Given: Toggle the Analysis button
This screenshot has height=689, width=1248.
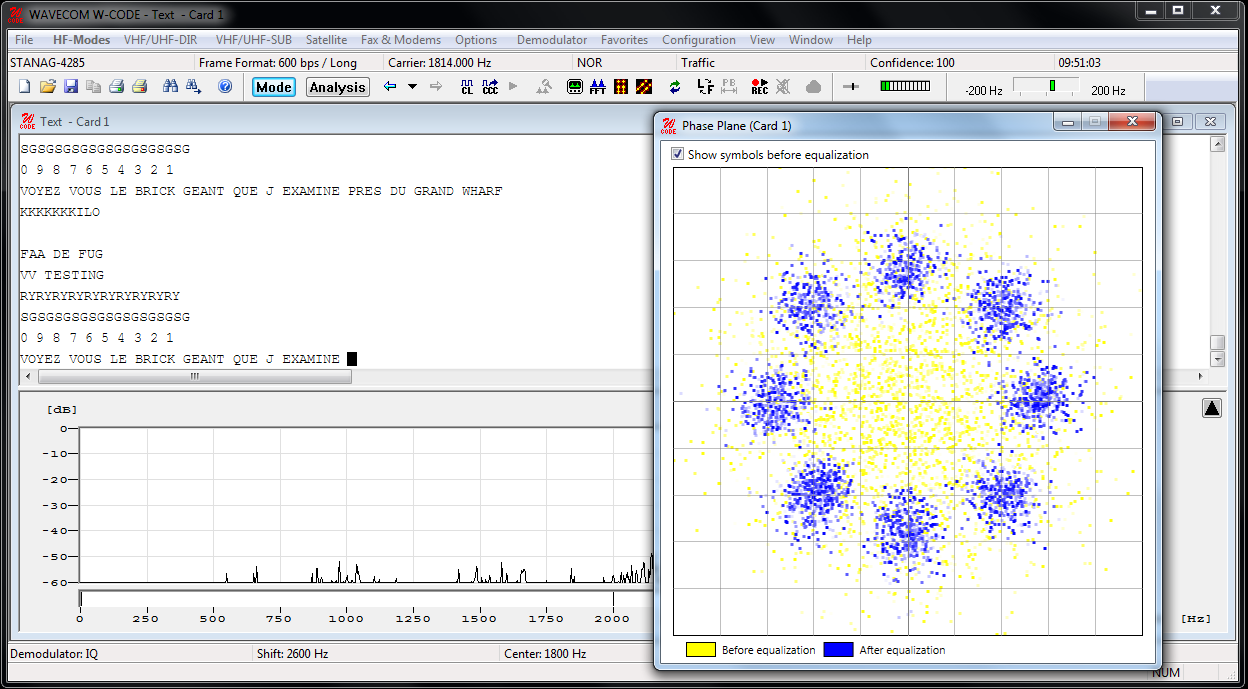Looking at the screenshot, I should click(337, 87).
